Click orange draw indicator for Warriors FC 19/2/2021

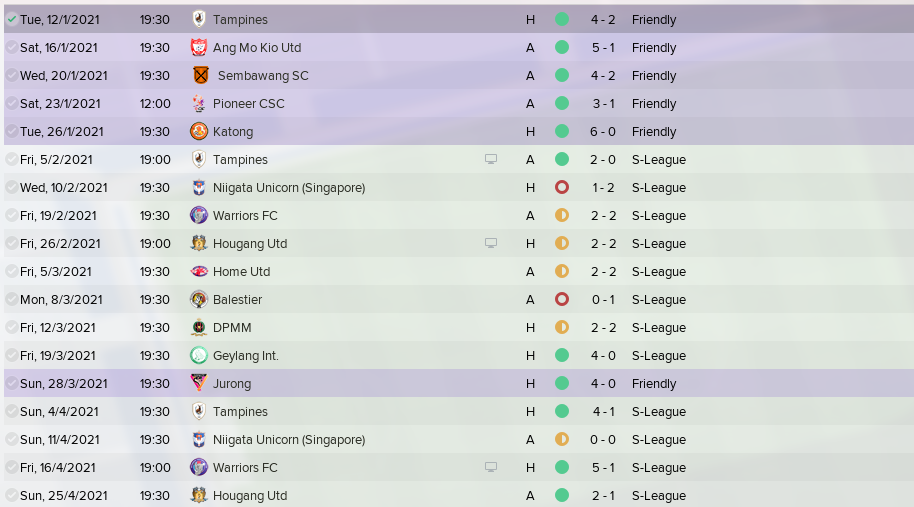pos(562,215)
